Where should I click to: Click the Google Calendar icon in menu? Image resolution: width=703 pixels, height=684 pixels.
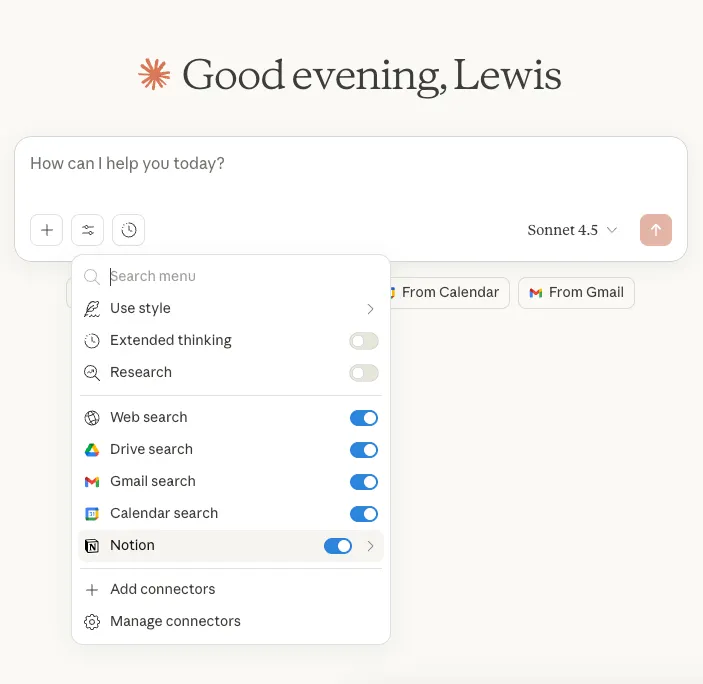click(92, 514)
